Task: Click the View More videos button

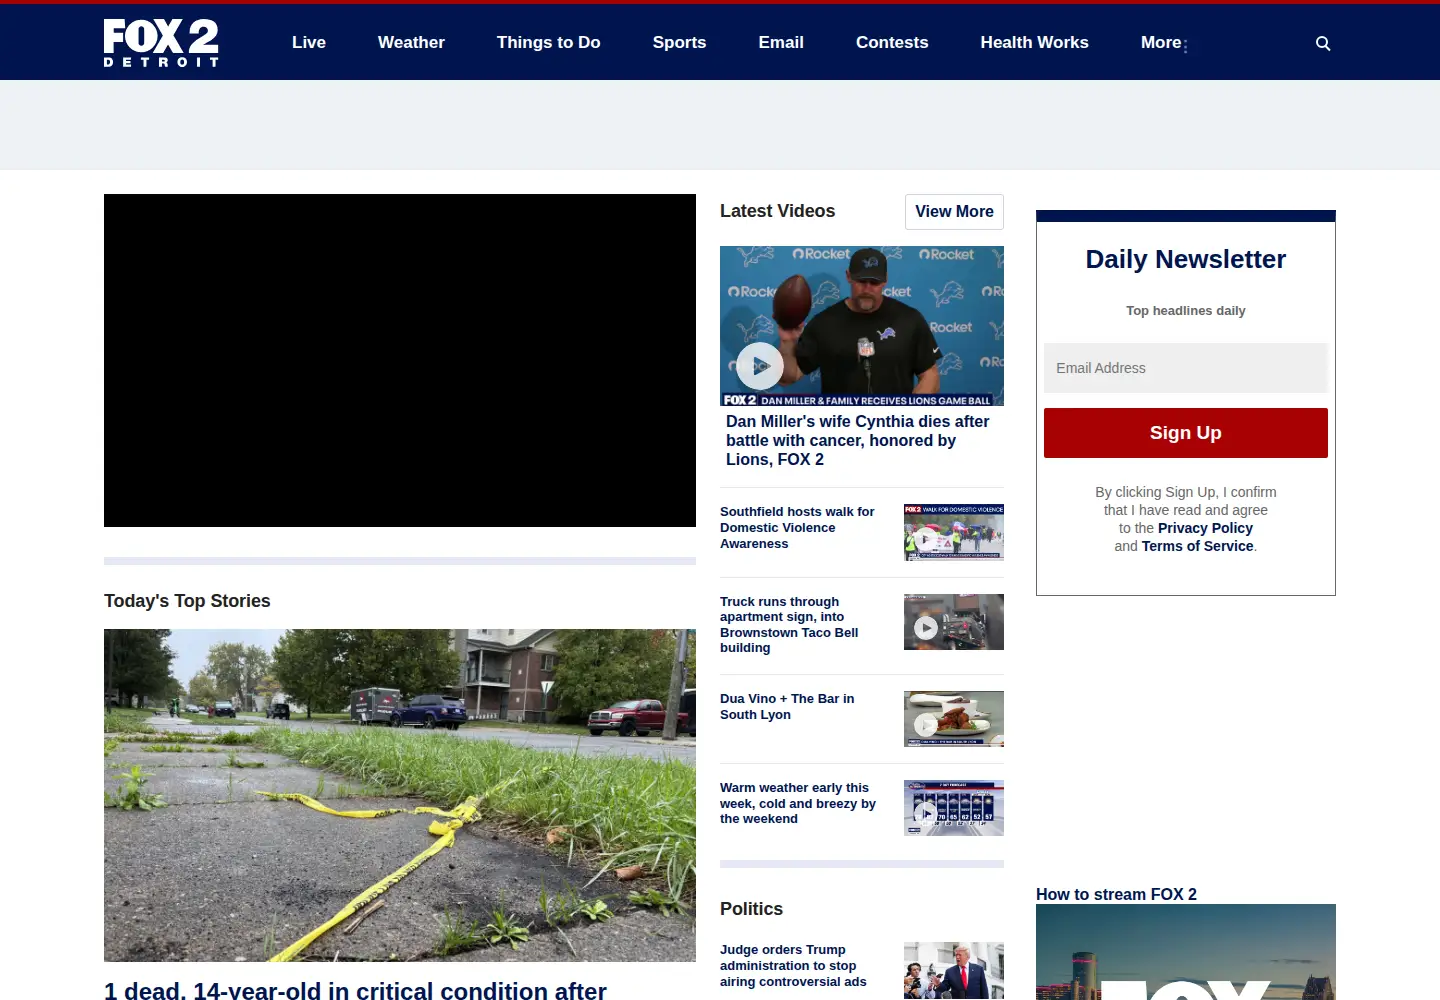Action: click(954, 212)
